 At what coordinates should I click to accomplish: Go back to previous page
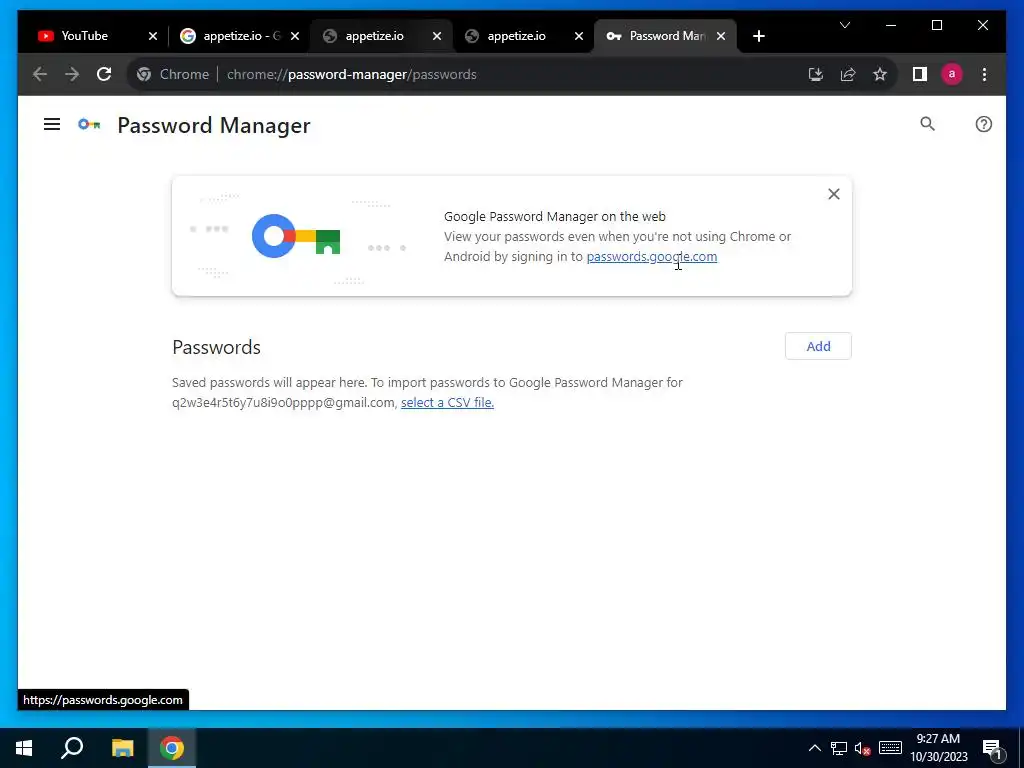tap(40, 74)
